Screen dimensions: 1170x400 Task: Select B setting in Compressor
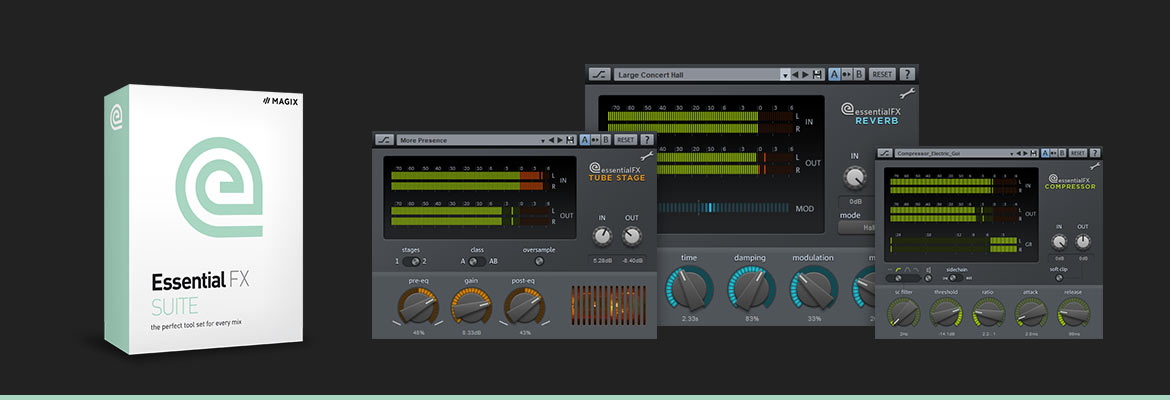click(1063, 152)
